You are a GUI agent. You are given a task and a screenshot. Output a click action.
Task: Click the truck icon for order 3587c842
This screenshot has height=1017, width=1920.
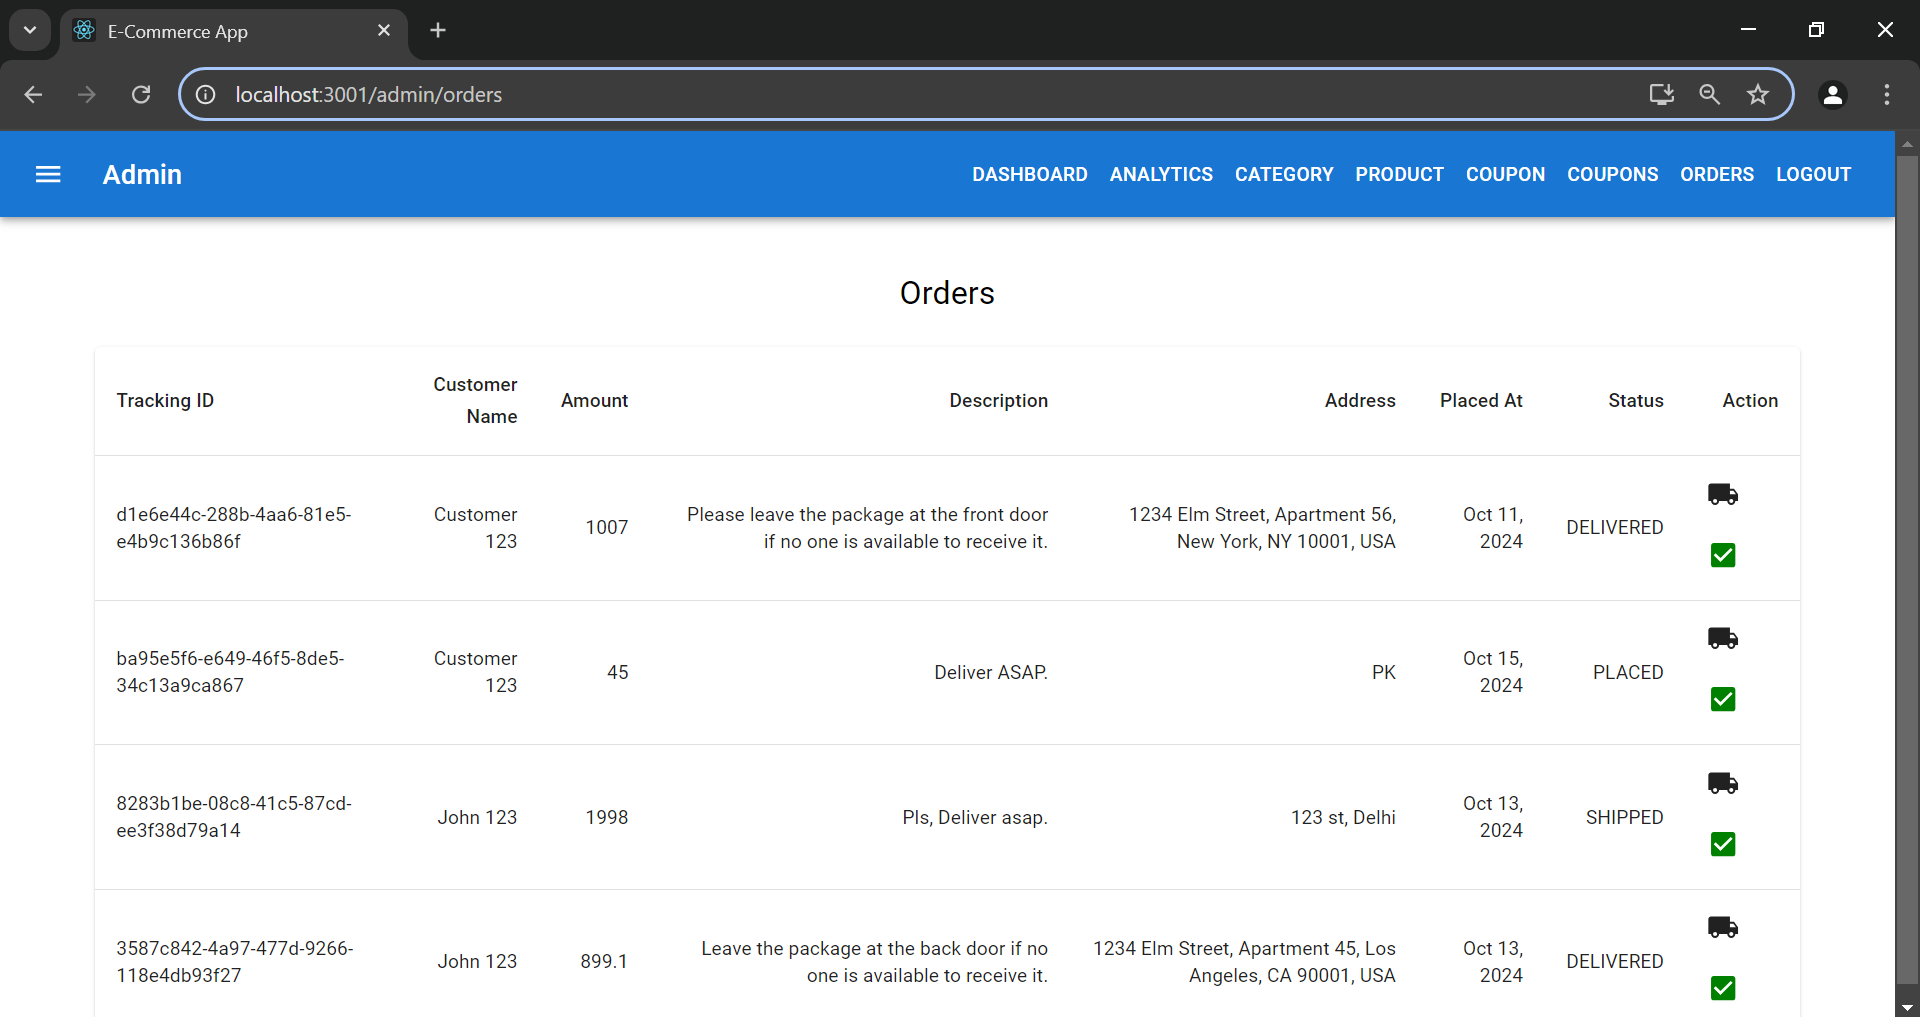(x=1722, y=927)
